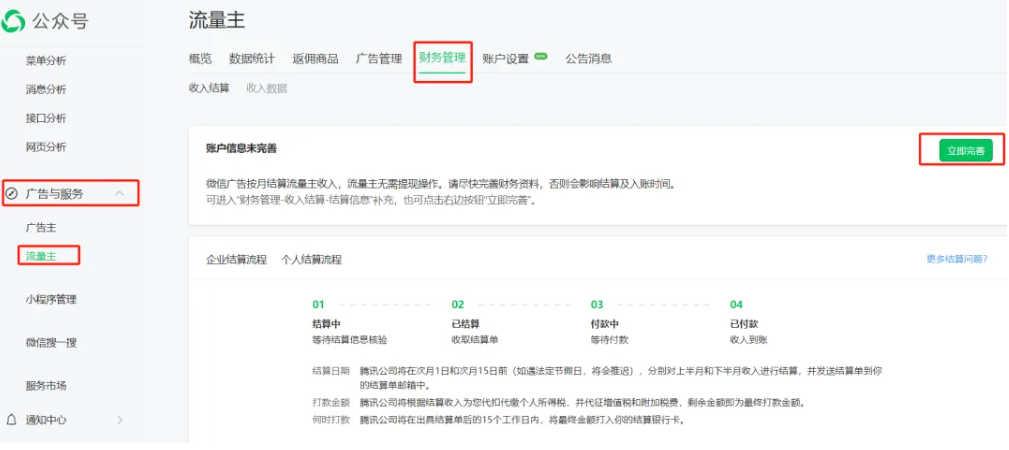Open the 数据统计 tab
This screenshot has height=450, width=1009.
click(x=251, y=58)
